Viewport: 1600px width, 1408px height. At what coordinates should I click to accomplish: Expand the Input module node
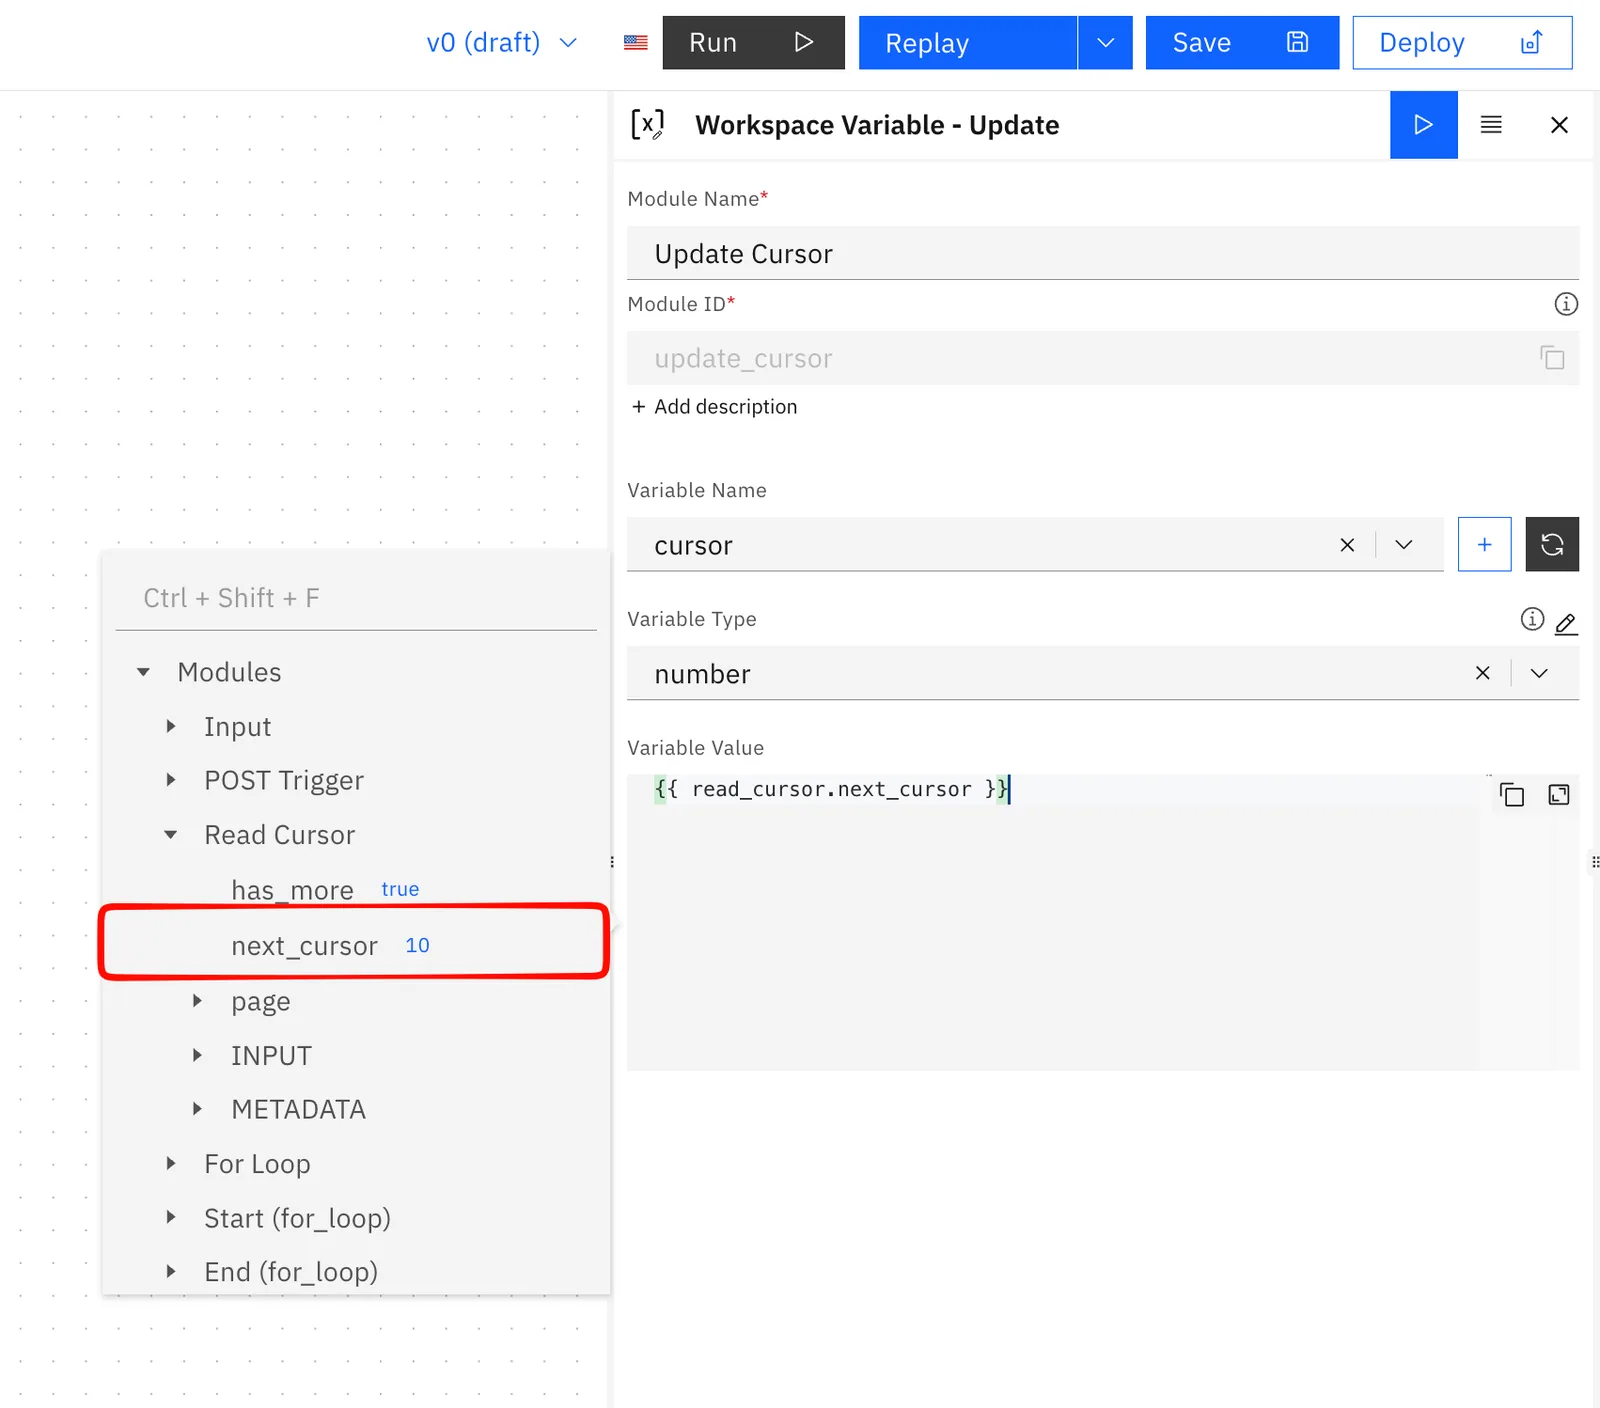[x=171, y=726]
